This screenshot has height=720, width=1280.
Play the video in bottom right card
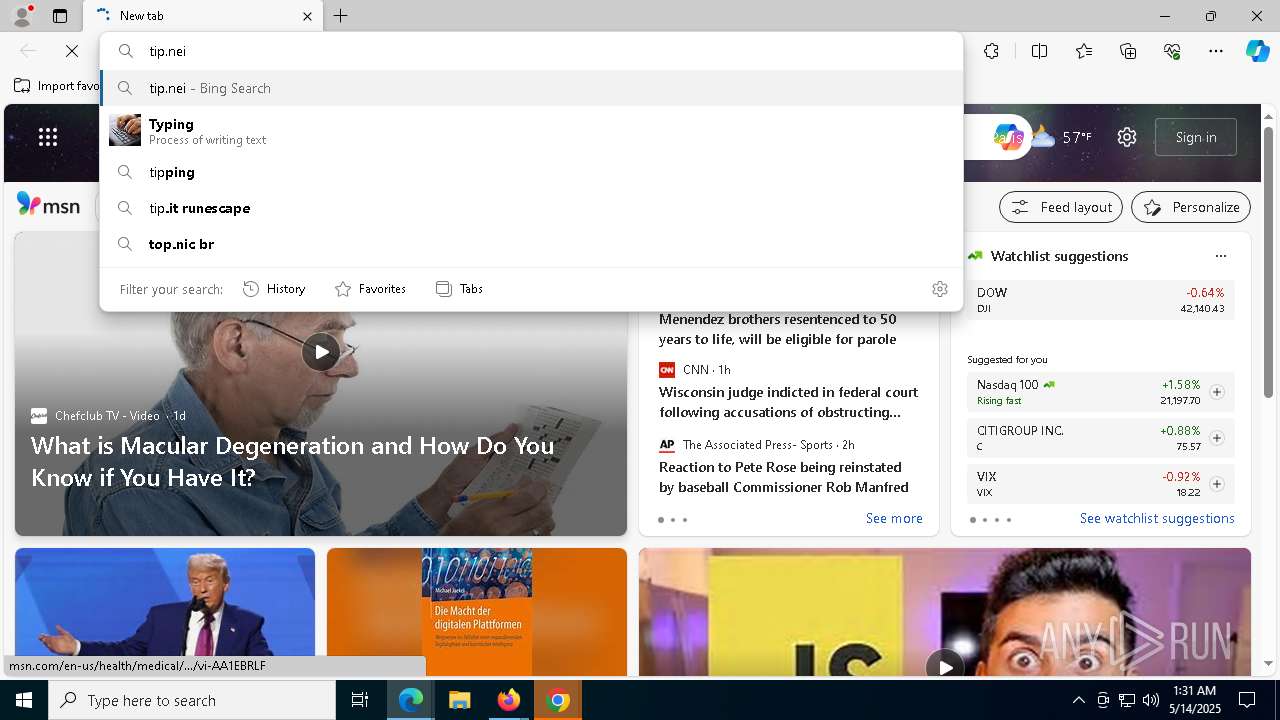coord(945,665)
